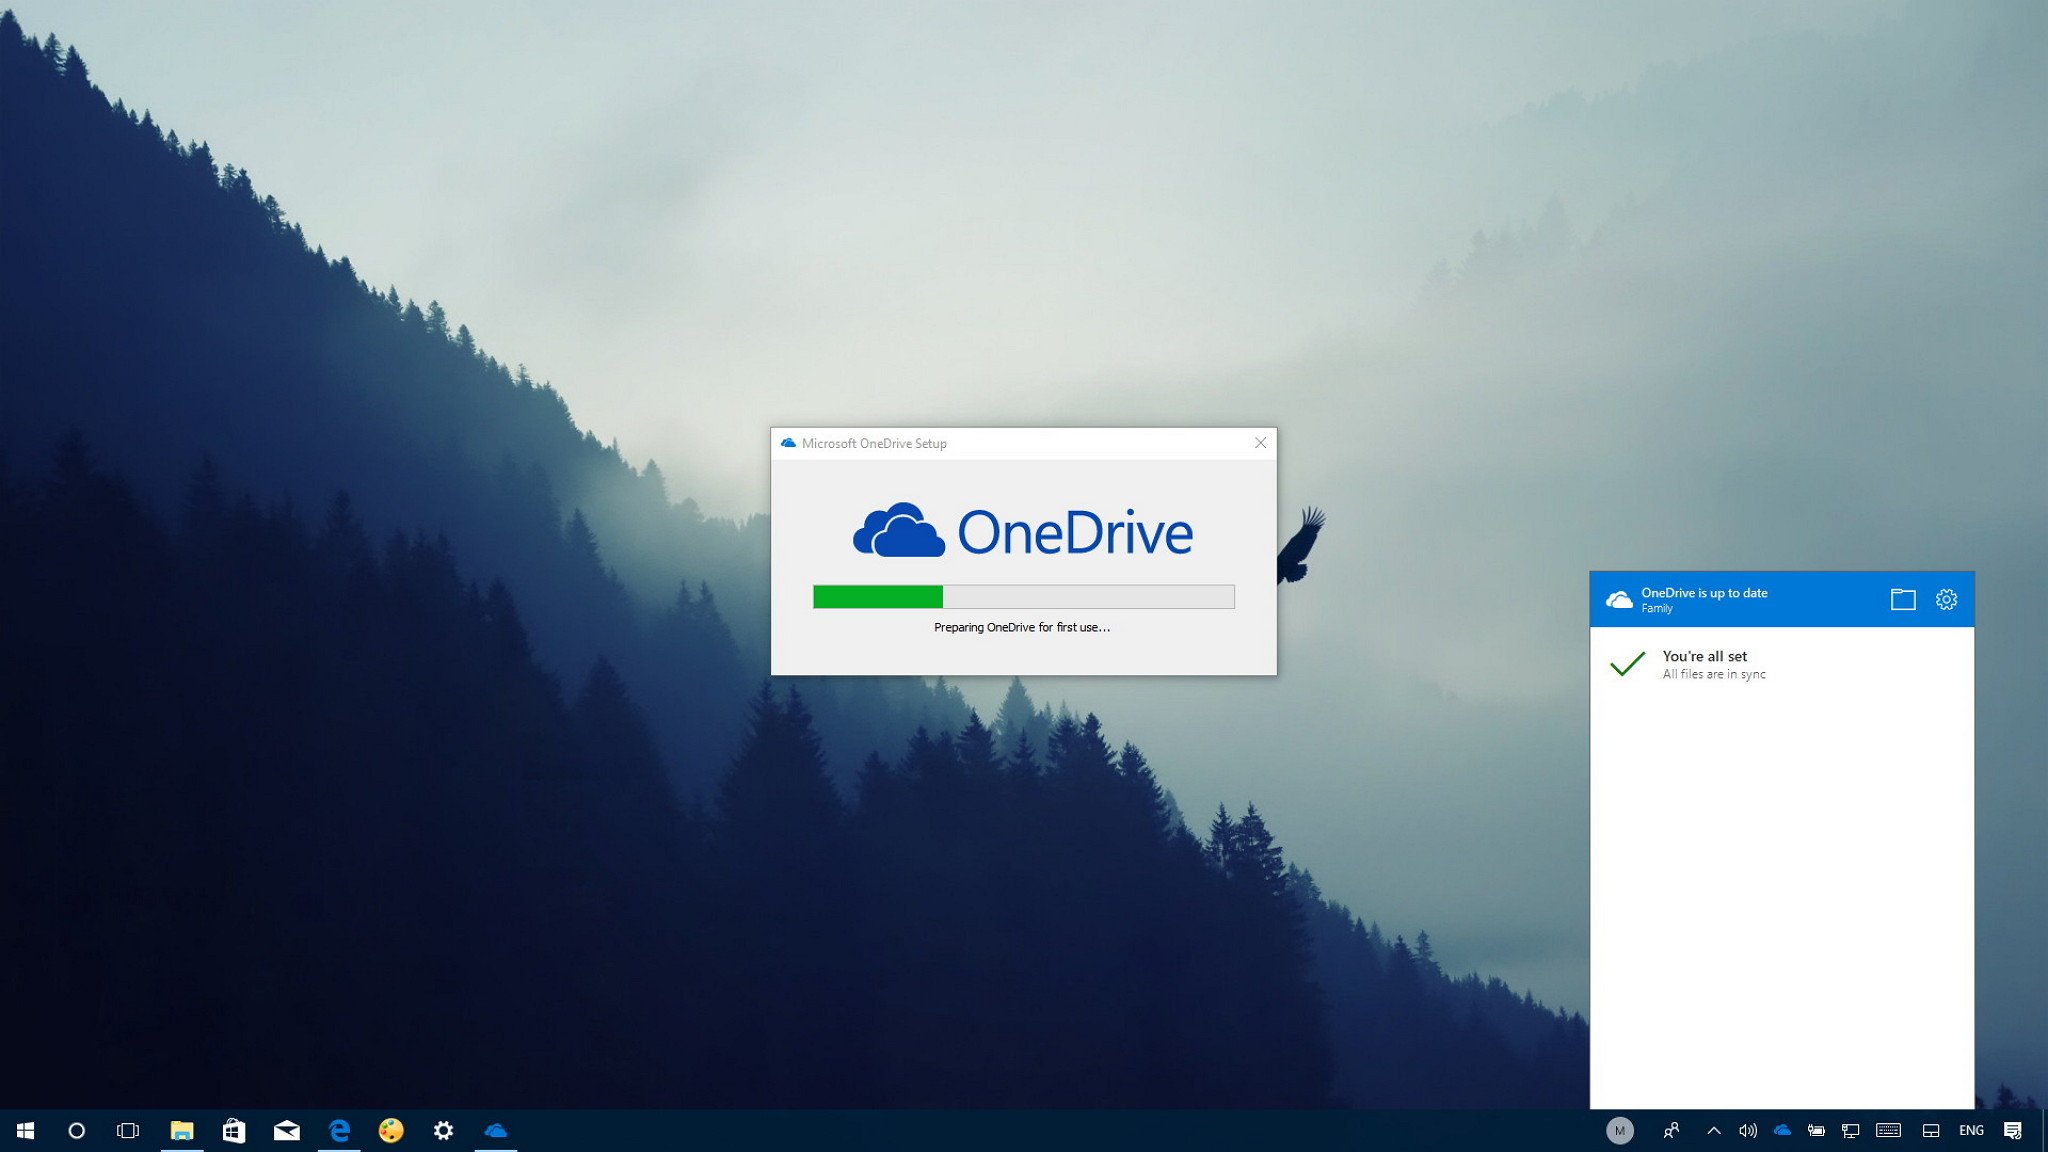Viewport: 2048px width, 1152px height.
Task: Open Microsoft Store from the taskbar
Action: point(234,1130)
